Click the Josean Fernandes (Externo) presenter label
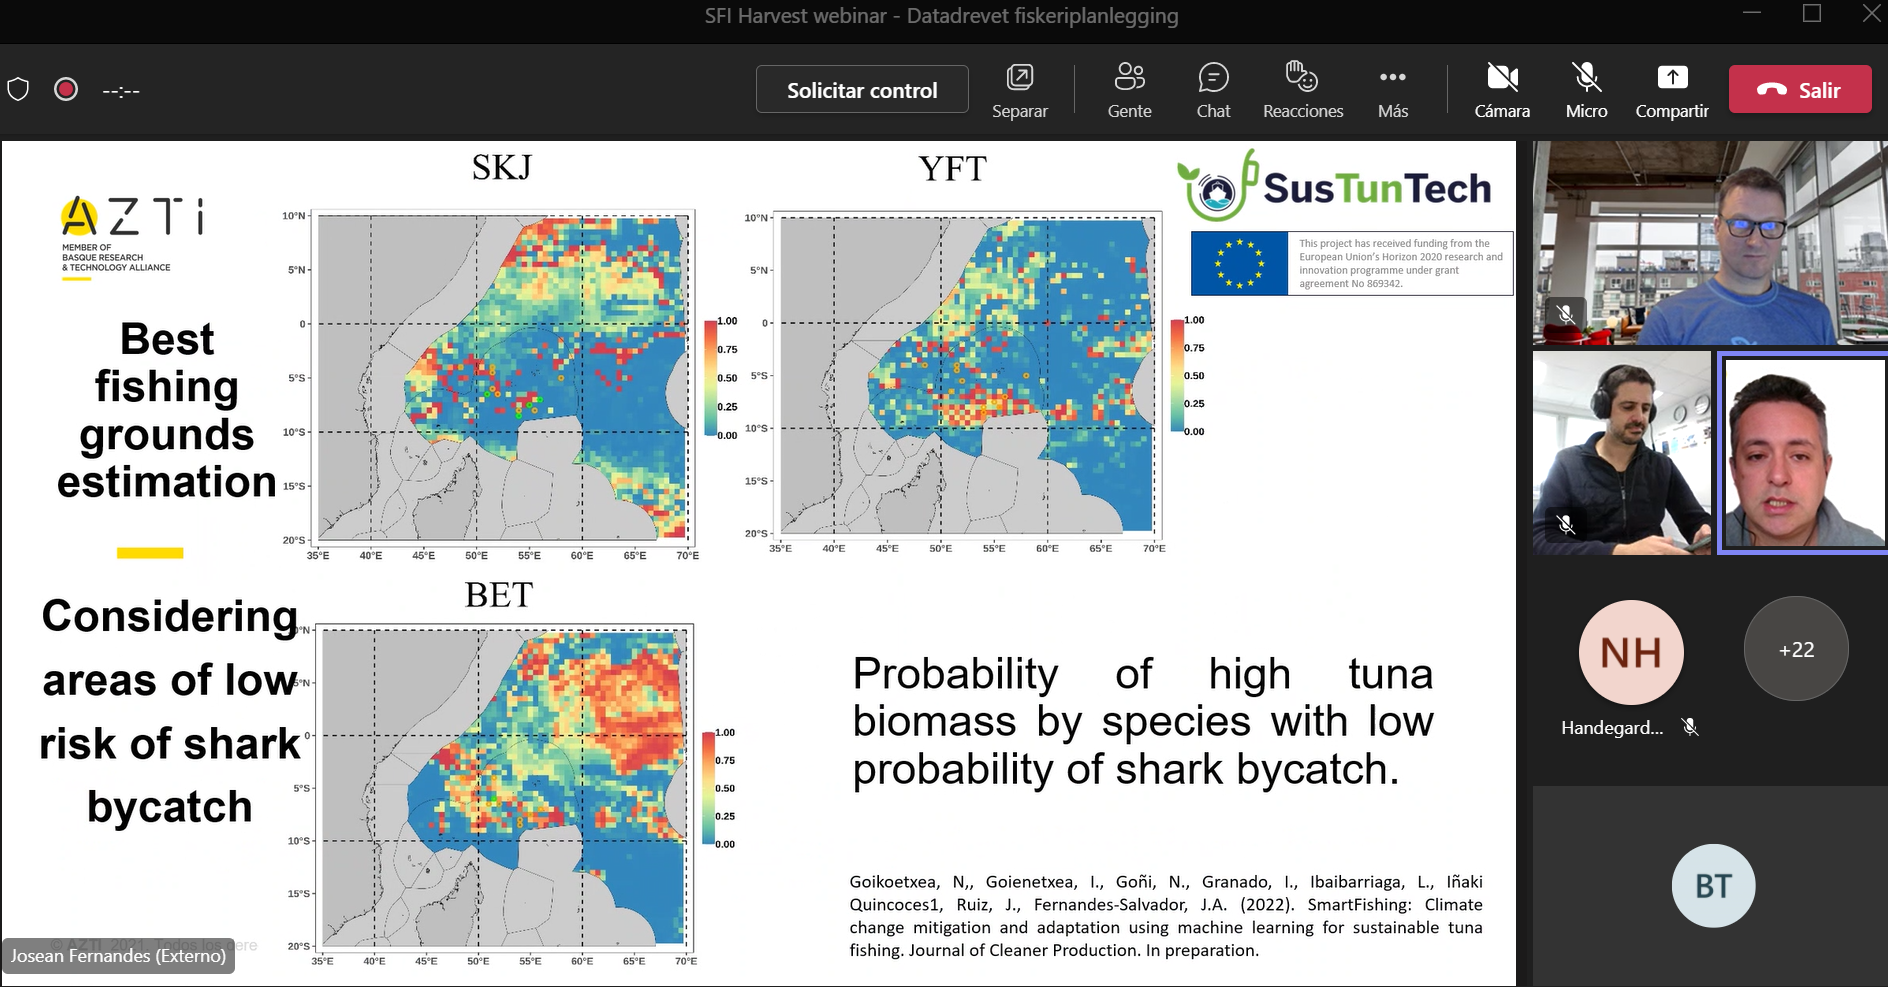Screen dimensions: 1888x987 pyautogui.click(x=118, y=956)
